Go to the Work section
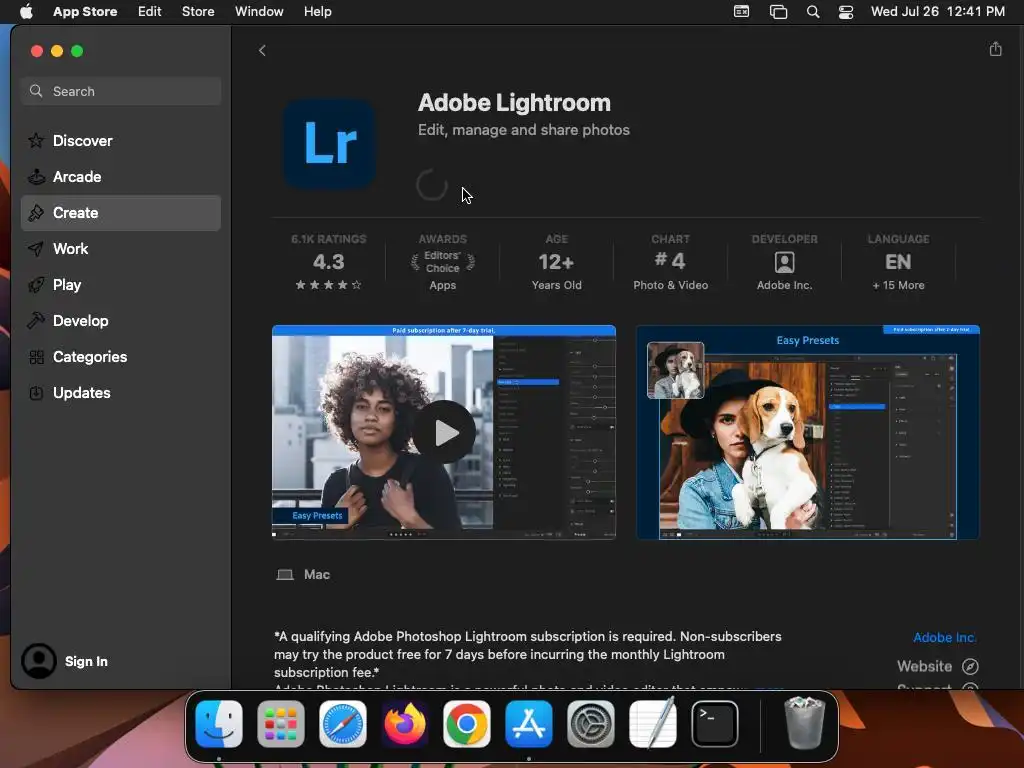Screen dimensions: 1024x768 point(121,249)
